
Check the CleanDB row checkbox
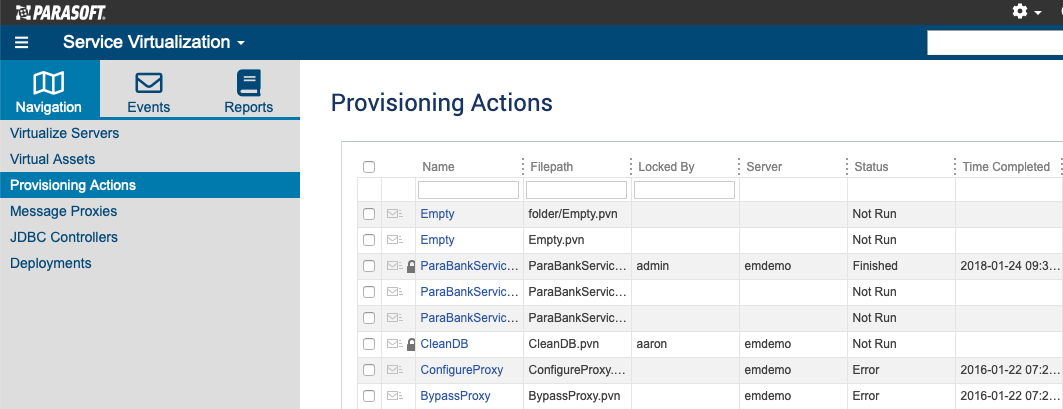(x=369, y=344)
